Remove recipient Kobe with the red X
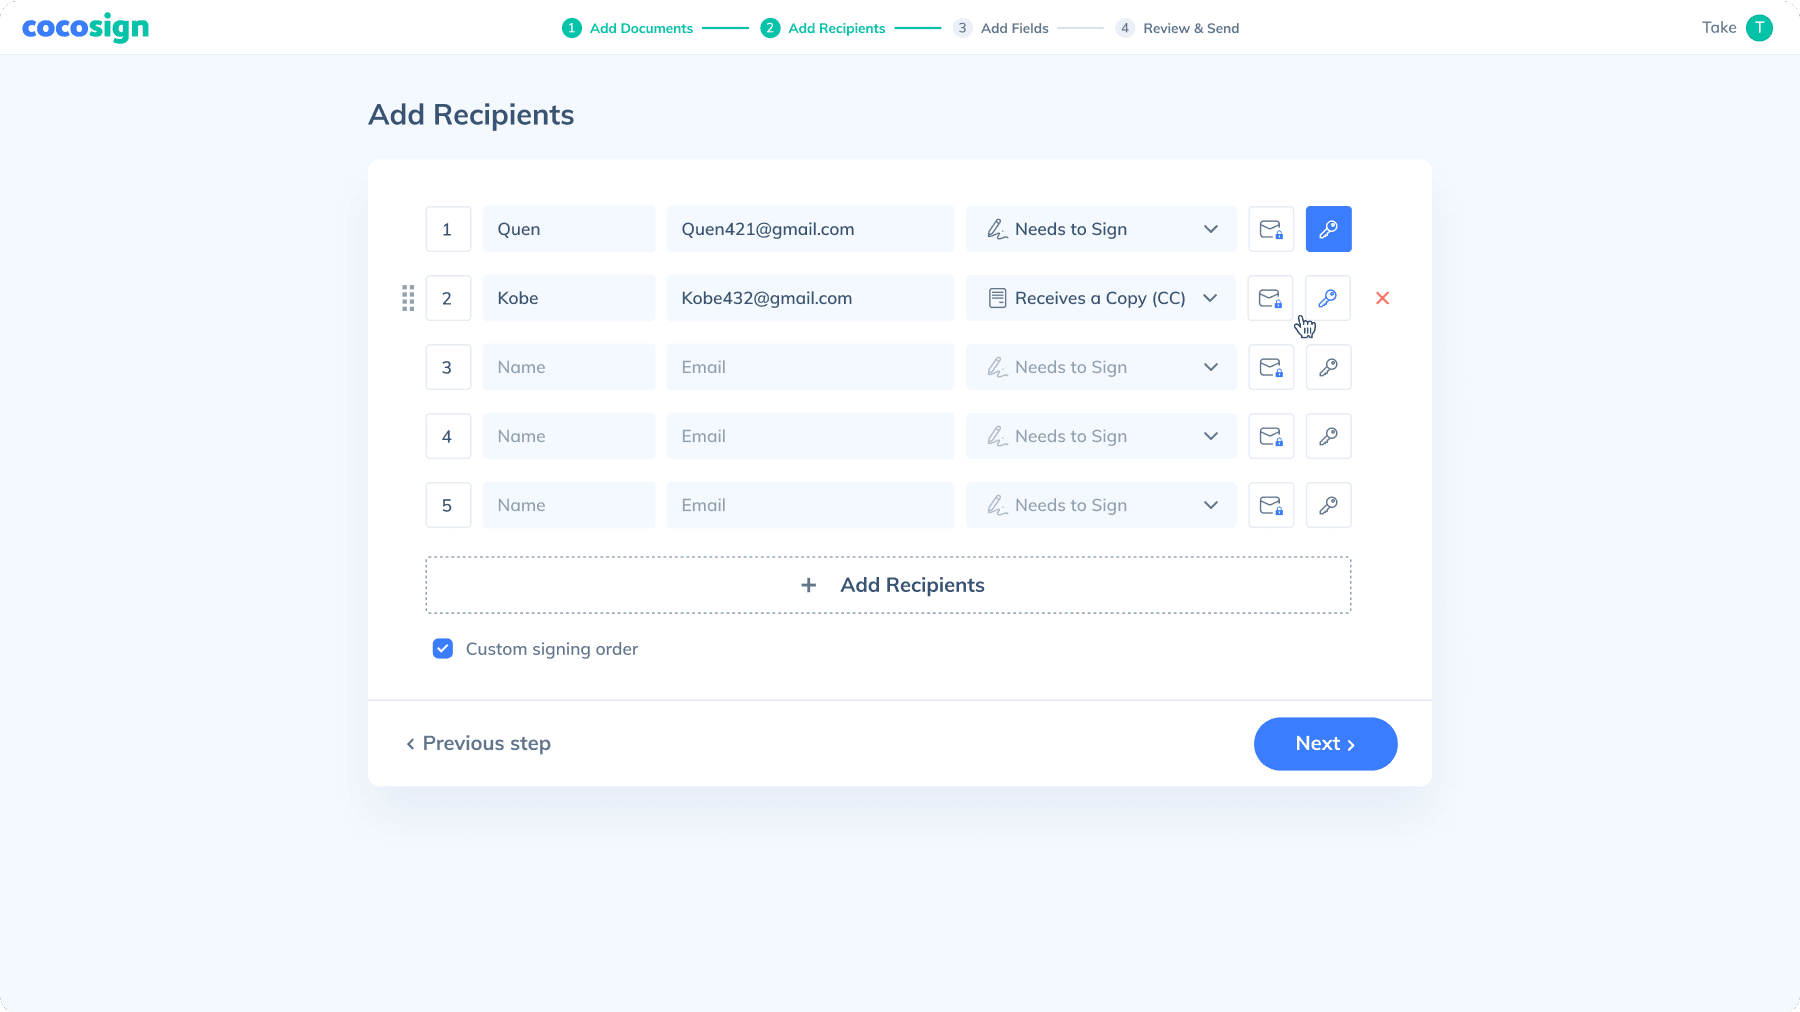Viewport: 1800px width, 1012px height. click(x=1382, y=298)
